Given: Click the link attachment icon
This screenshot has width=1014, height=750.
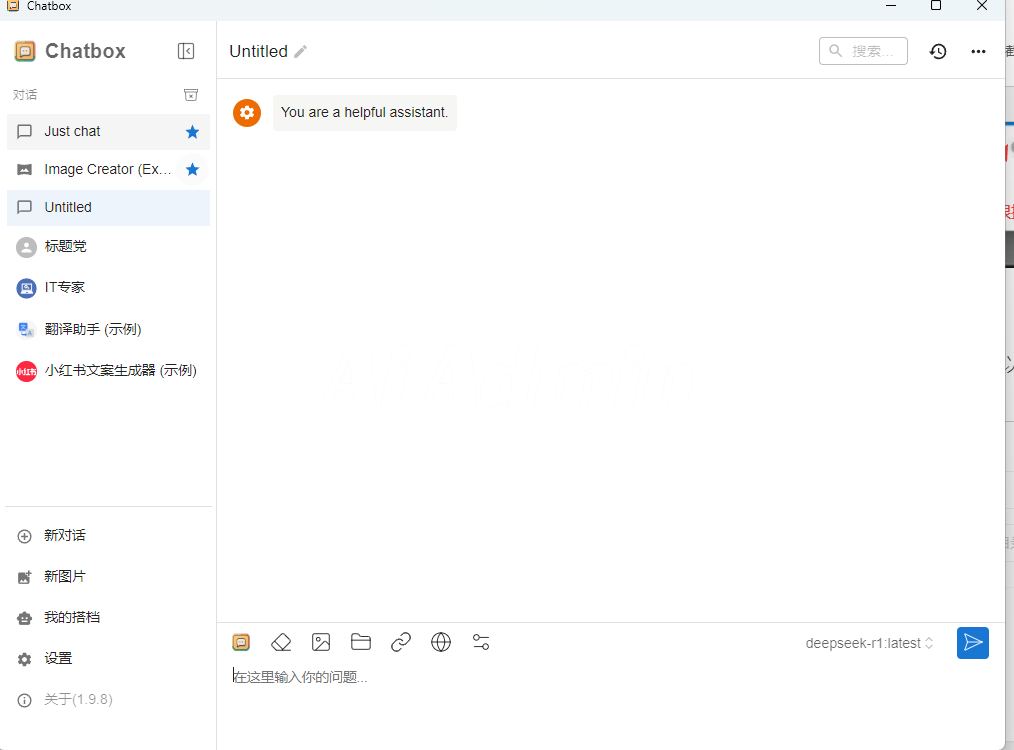Looking at the screenshot, I should coord(401,642).
